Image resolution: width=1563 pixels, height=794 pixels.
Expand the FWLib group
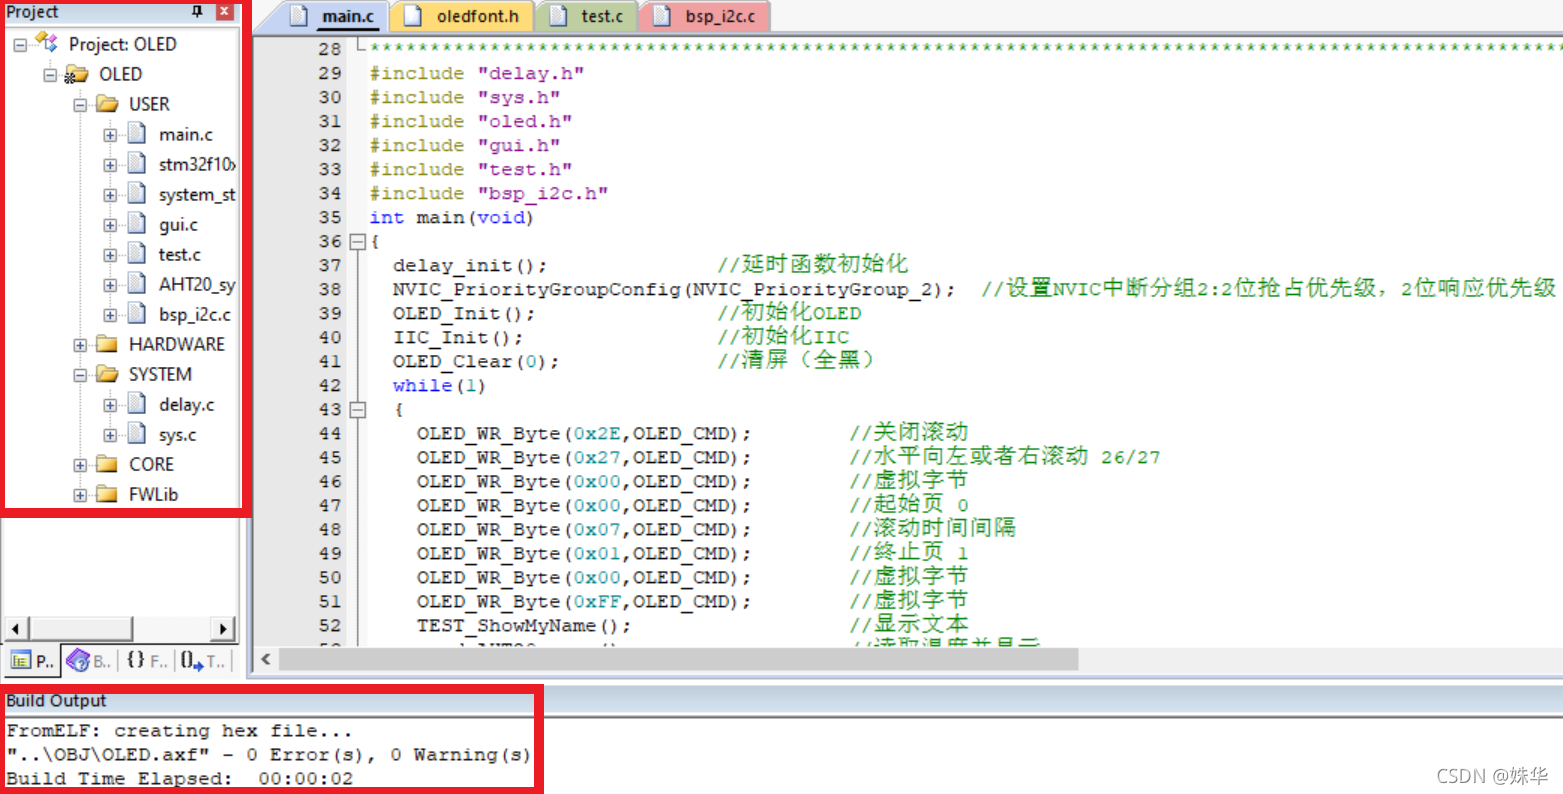tap(80, 495)
